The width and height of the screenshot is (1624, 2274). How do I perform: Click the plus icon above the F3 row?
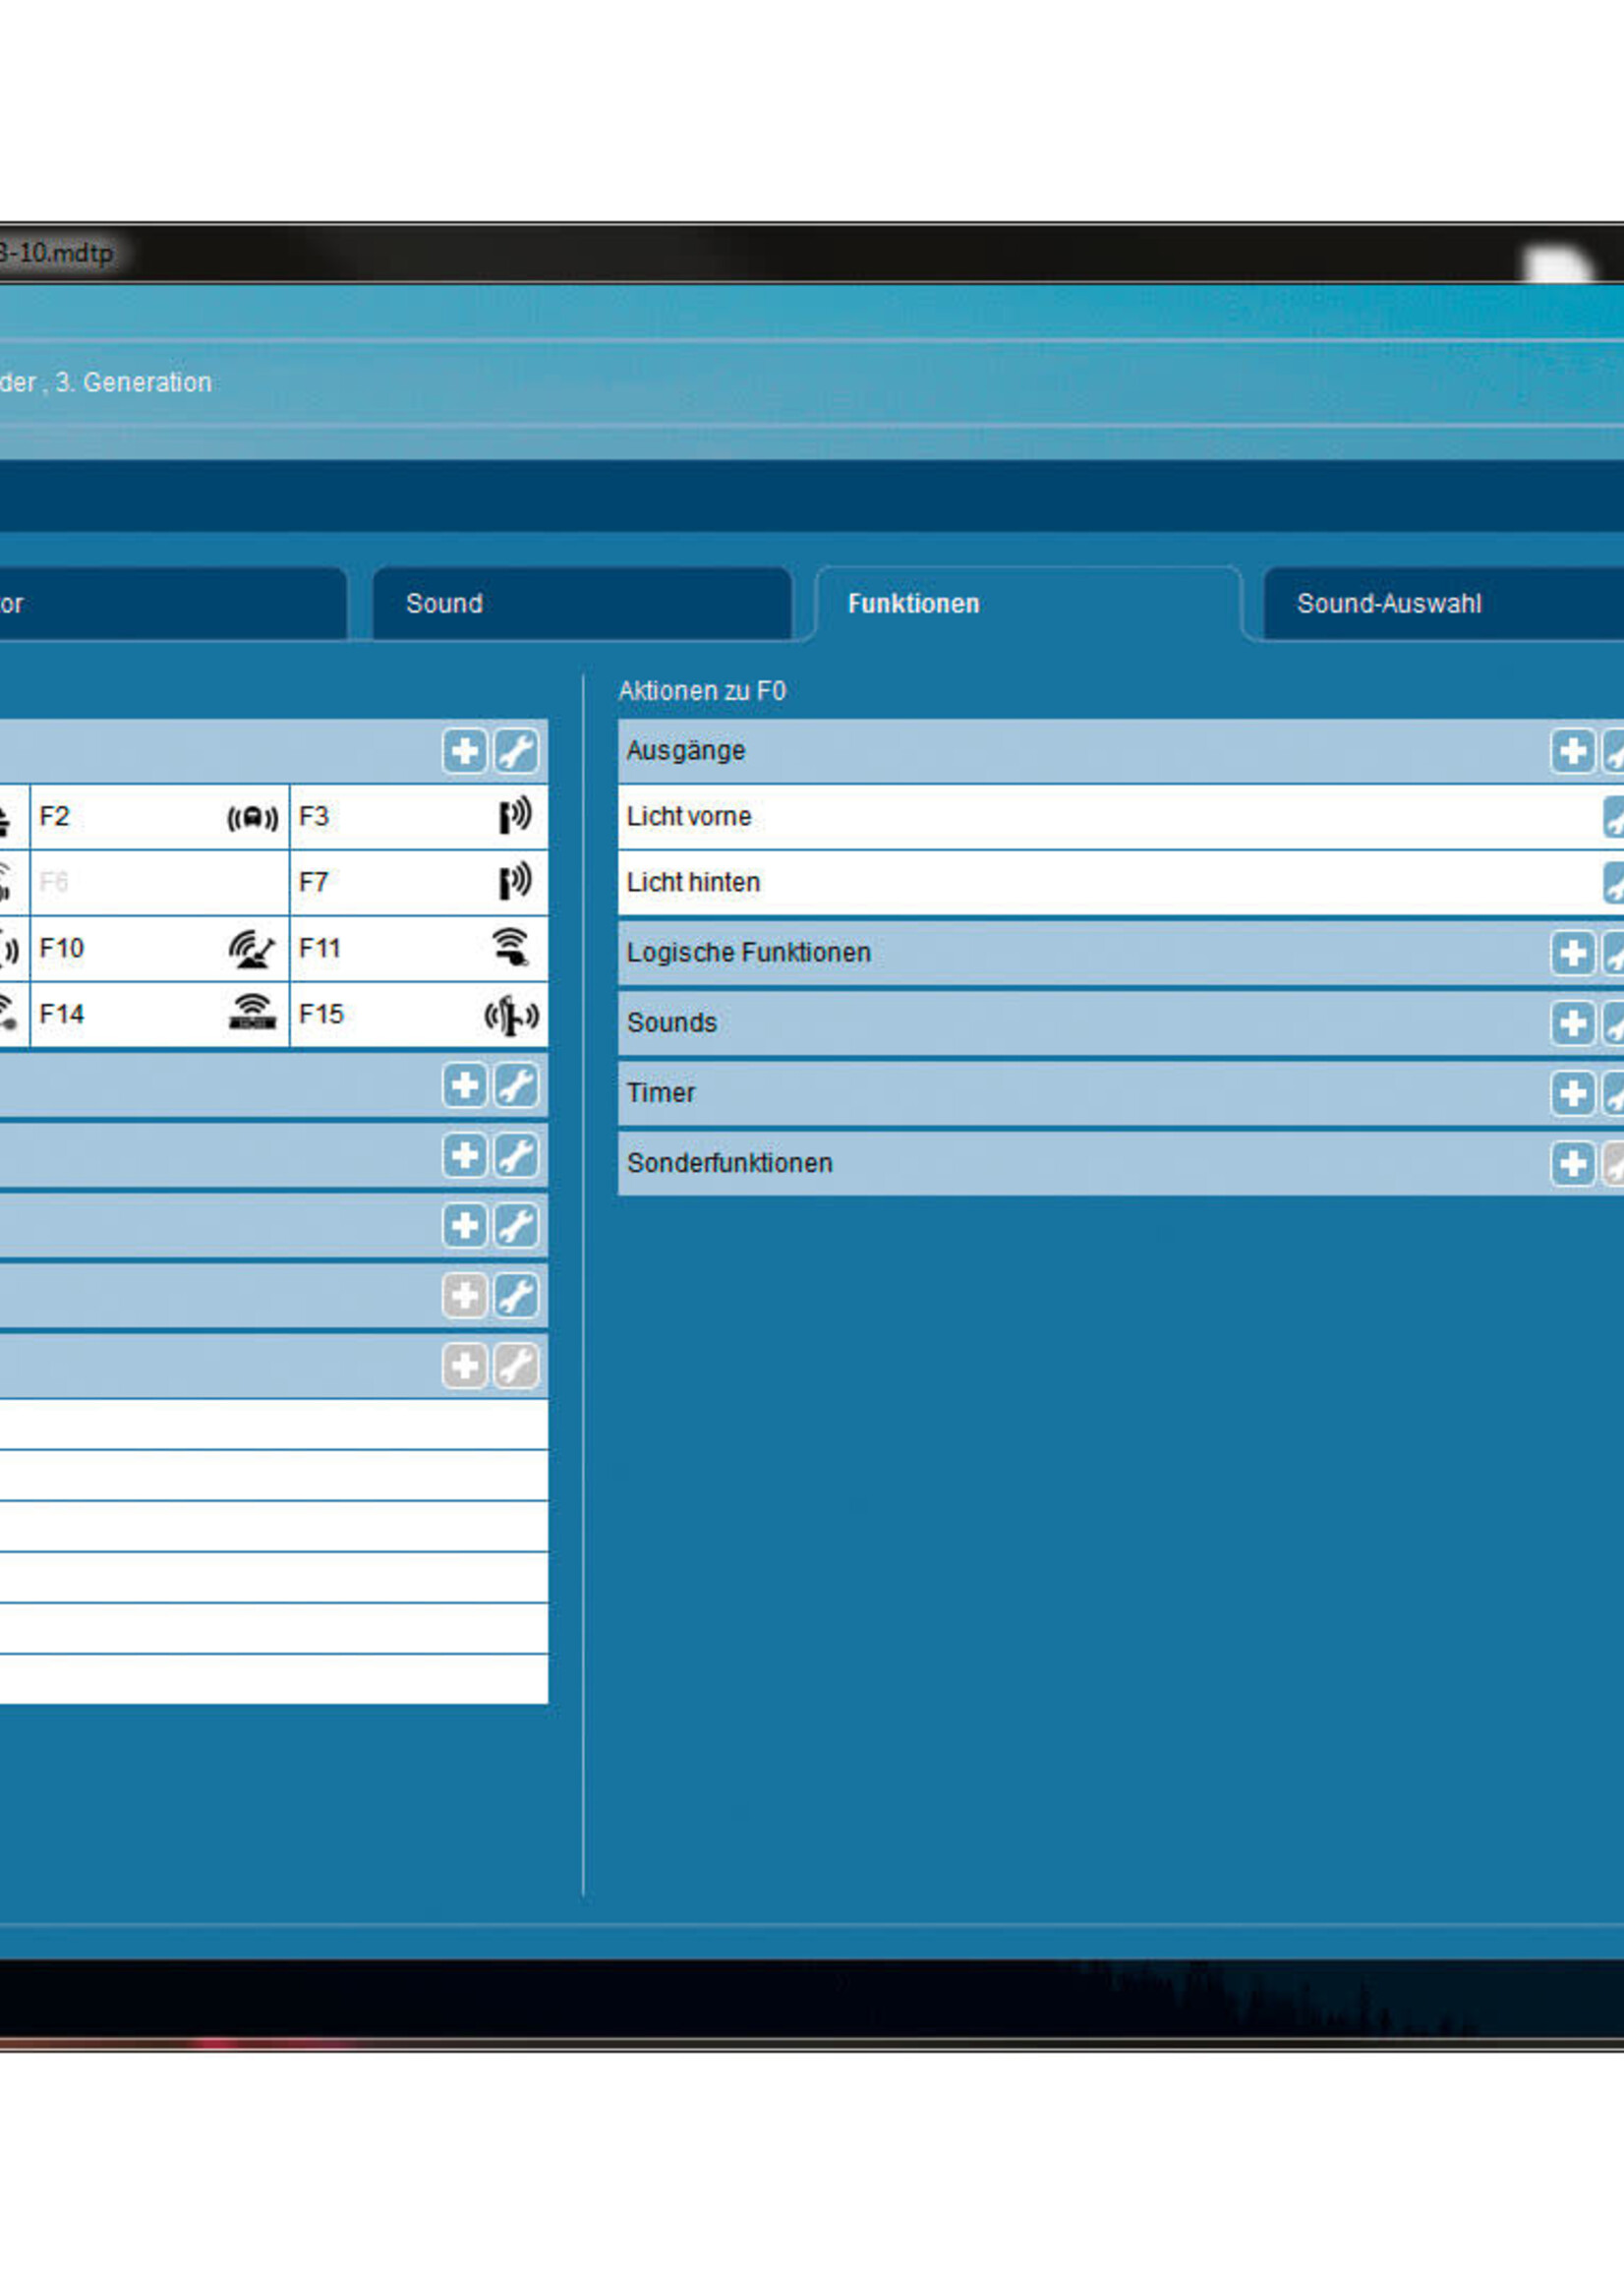pos(464,751)
